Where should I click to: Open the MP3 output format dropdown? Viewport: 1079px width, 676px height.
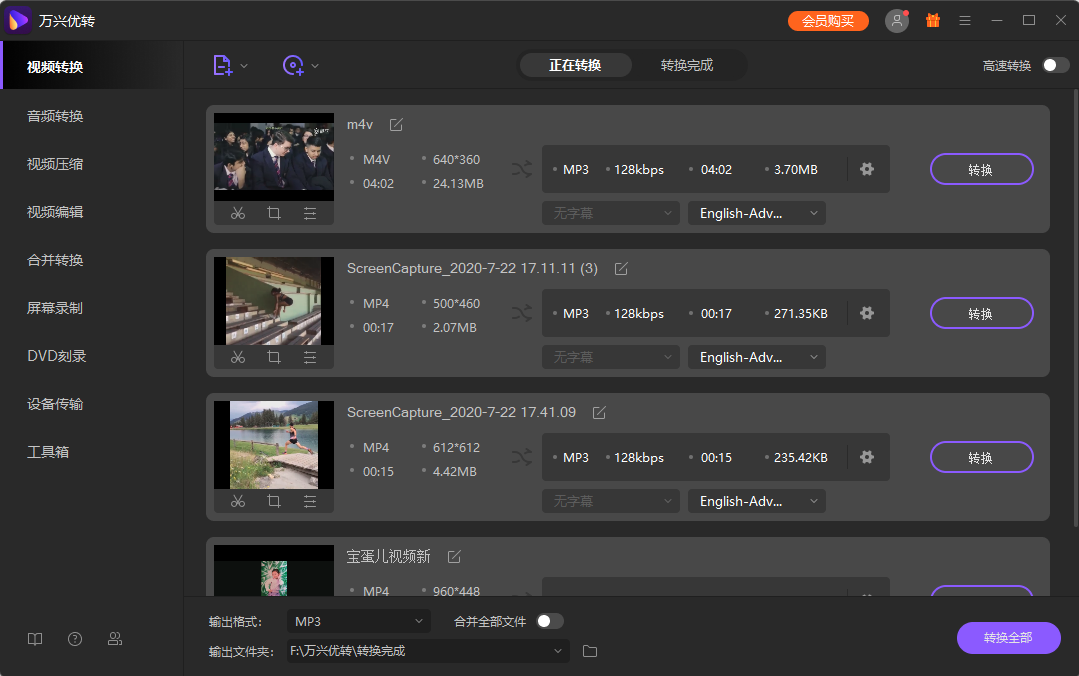358,620
